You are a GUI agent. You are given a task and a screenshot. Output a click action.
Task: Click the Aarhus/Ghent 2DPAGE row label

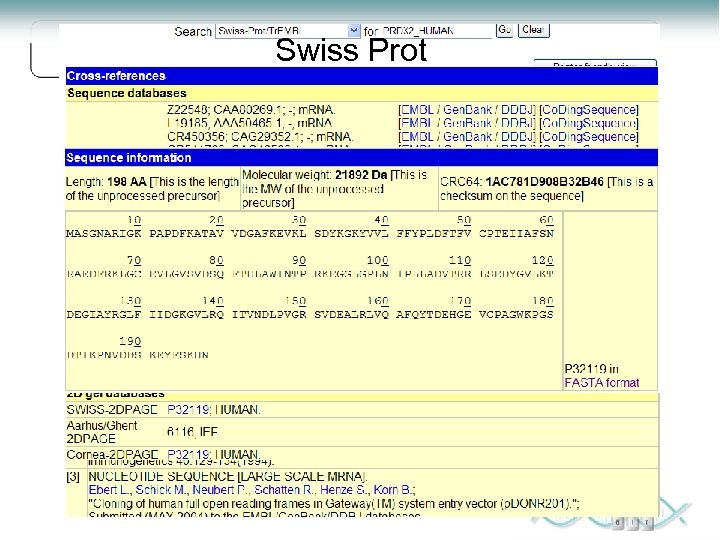point(102,432)
